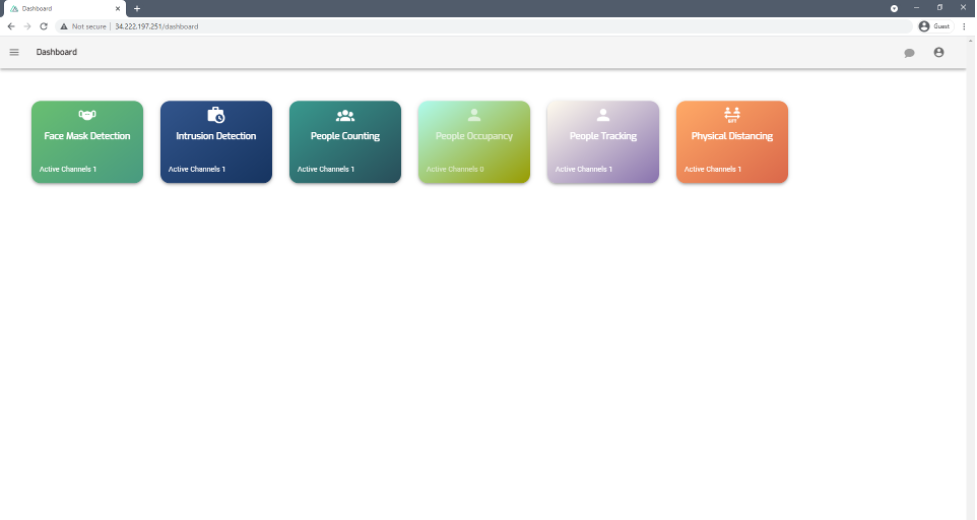Screen dimensions: 977x520
Task: Focus the address bar URL field
Action: [485, 27]
